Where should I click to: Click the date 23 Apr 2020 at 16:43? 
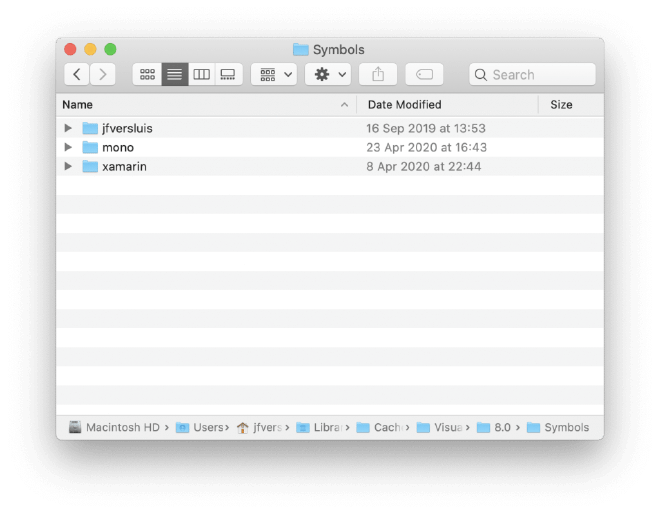(x=426, y=147)
